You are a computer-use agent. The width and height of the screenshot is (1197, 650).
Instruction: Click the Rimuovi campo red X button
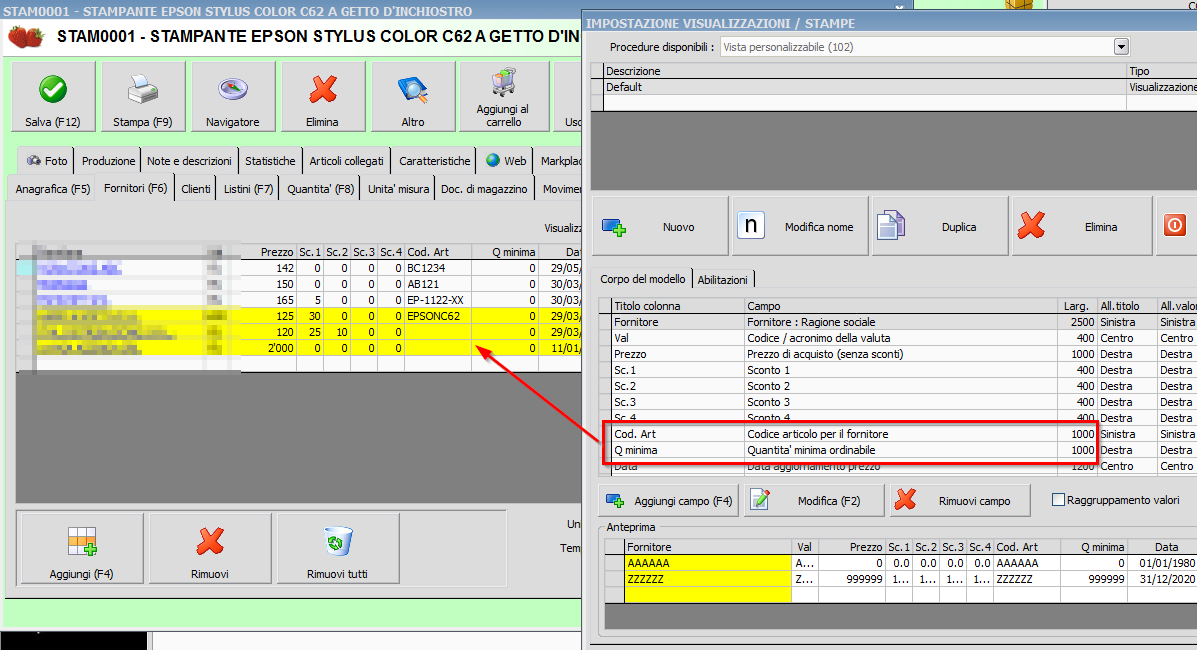click(960, 500)
